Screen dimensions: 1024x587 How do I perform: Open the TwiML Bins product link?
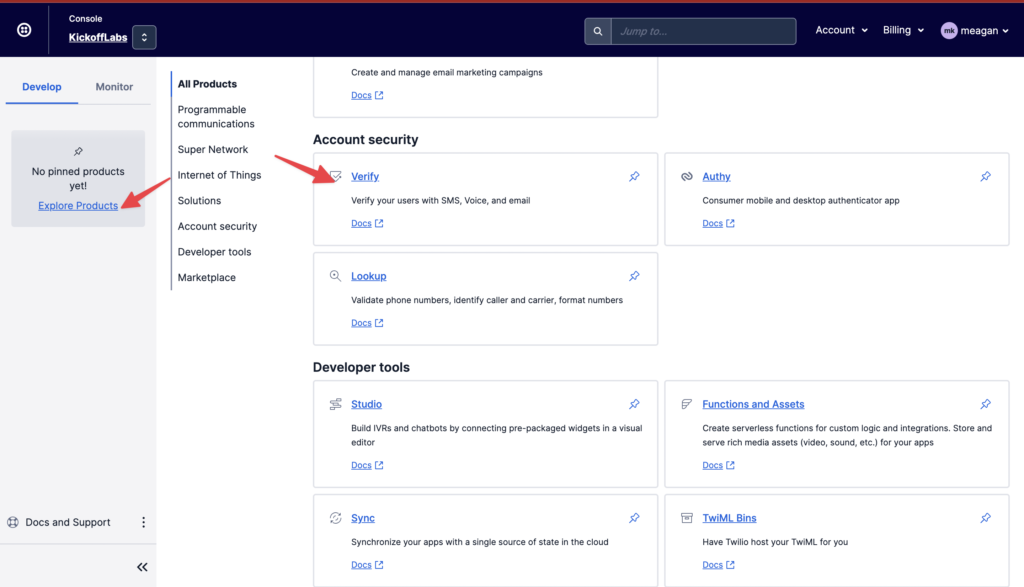(729, 518)
